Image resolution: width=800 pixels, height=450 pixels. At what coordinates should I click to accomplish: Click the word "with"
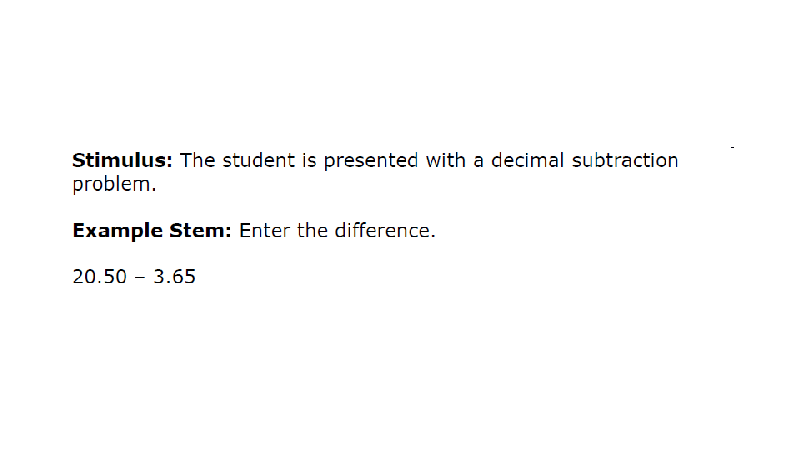446,160
